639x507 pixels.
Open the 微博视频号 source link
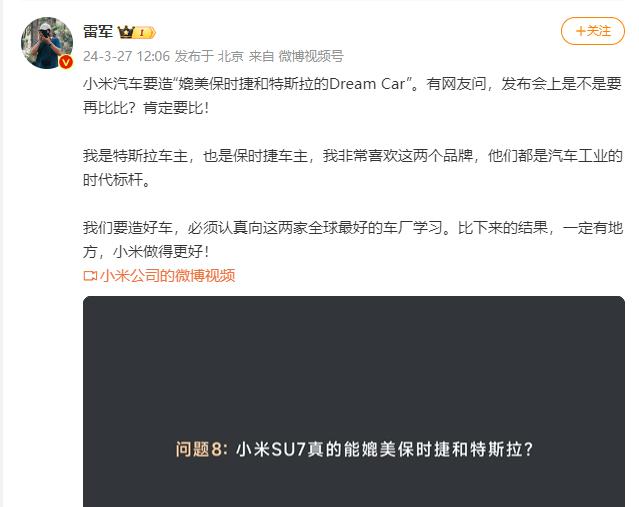311,56
